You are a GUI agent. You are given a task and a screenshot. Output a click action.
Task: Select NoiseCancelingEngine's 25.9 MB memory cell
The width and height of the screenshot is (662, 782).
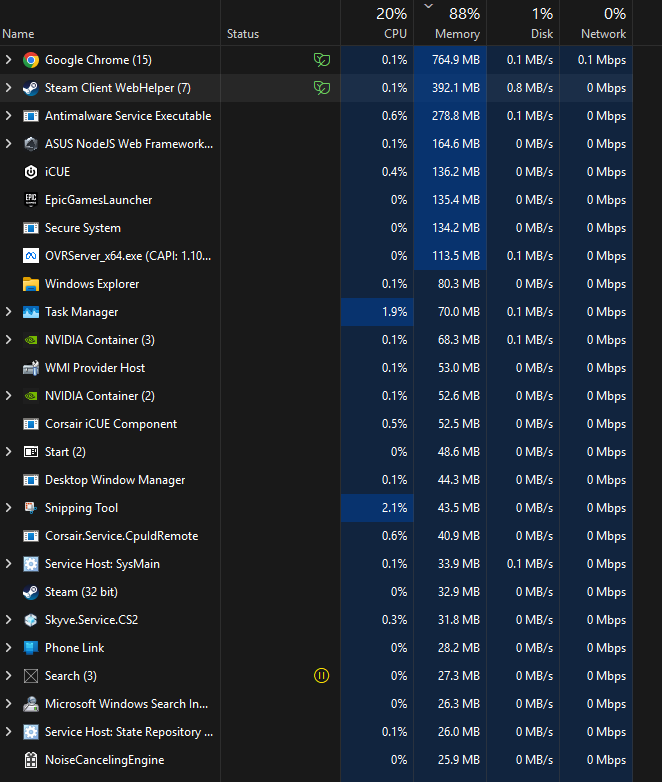[x=450, y=760]
